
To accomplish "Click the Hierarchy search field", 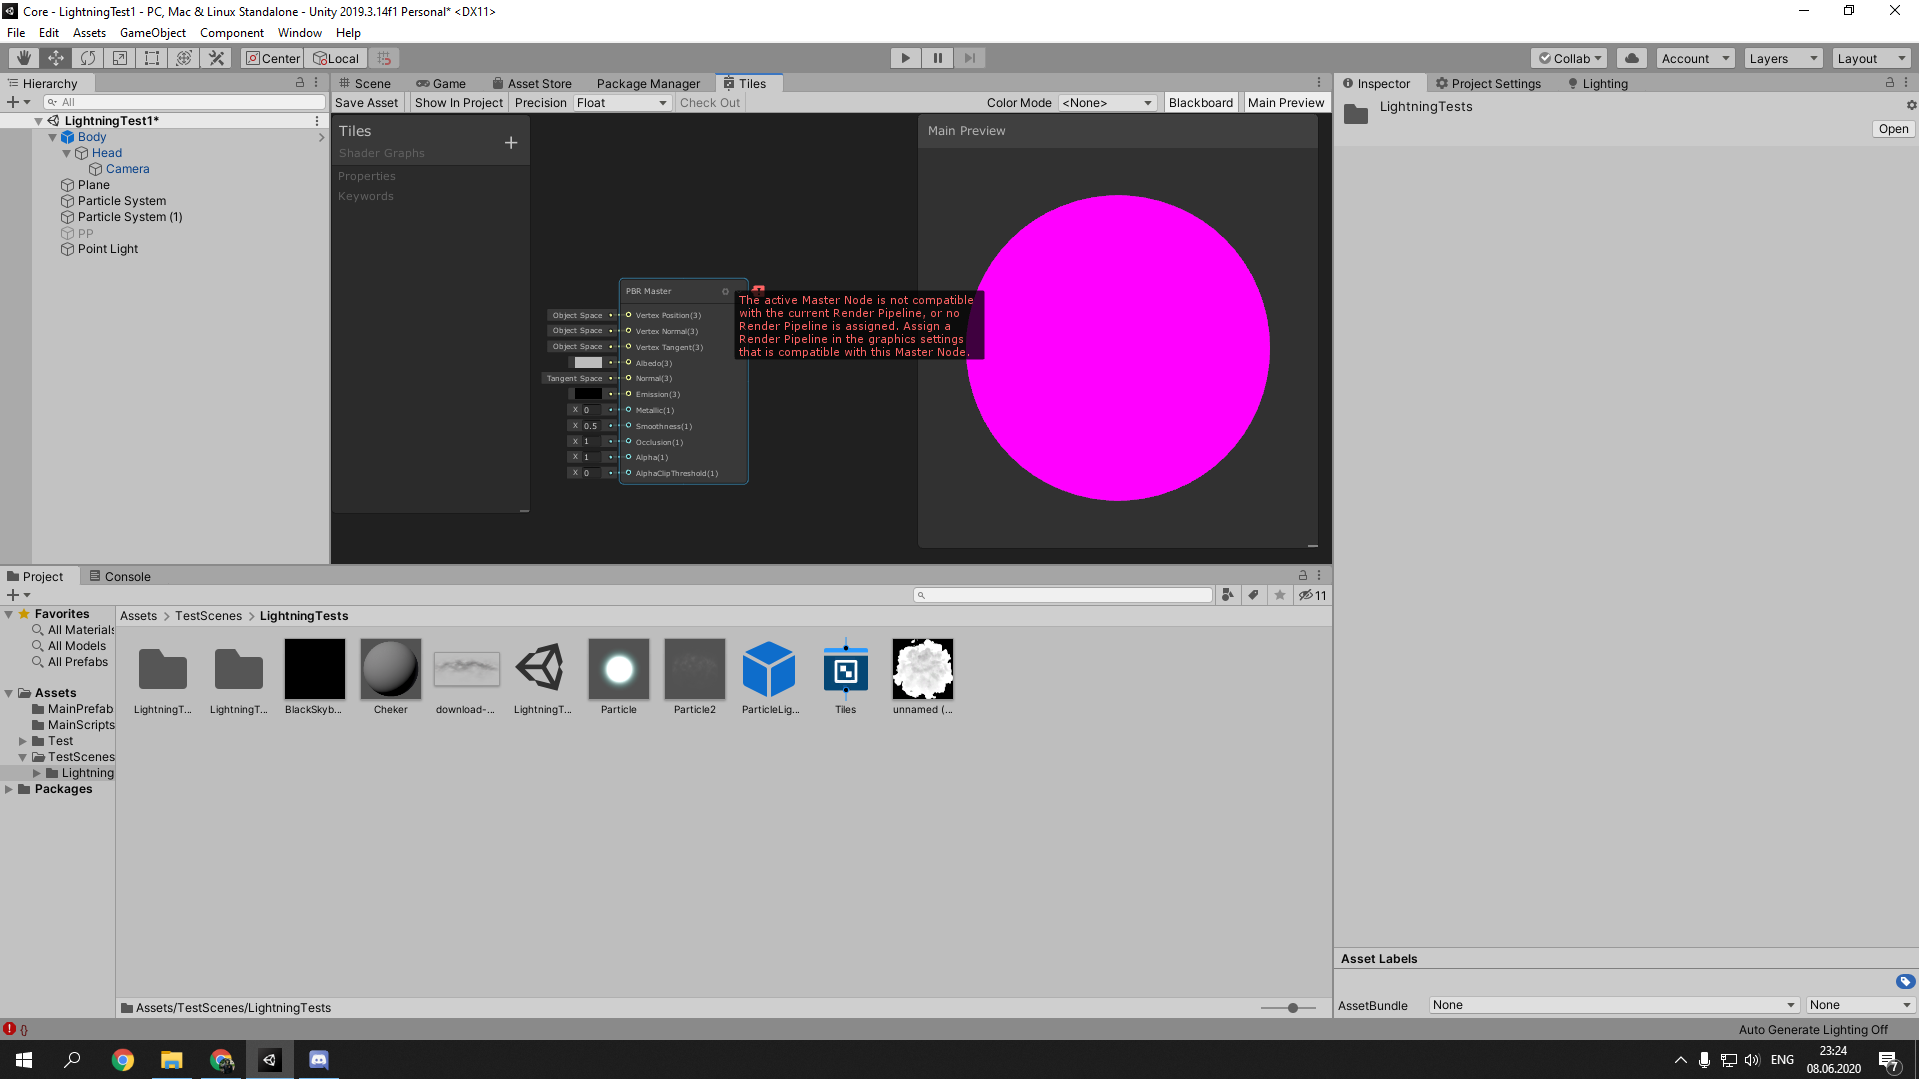I will coord(184,102).
